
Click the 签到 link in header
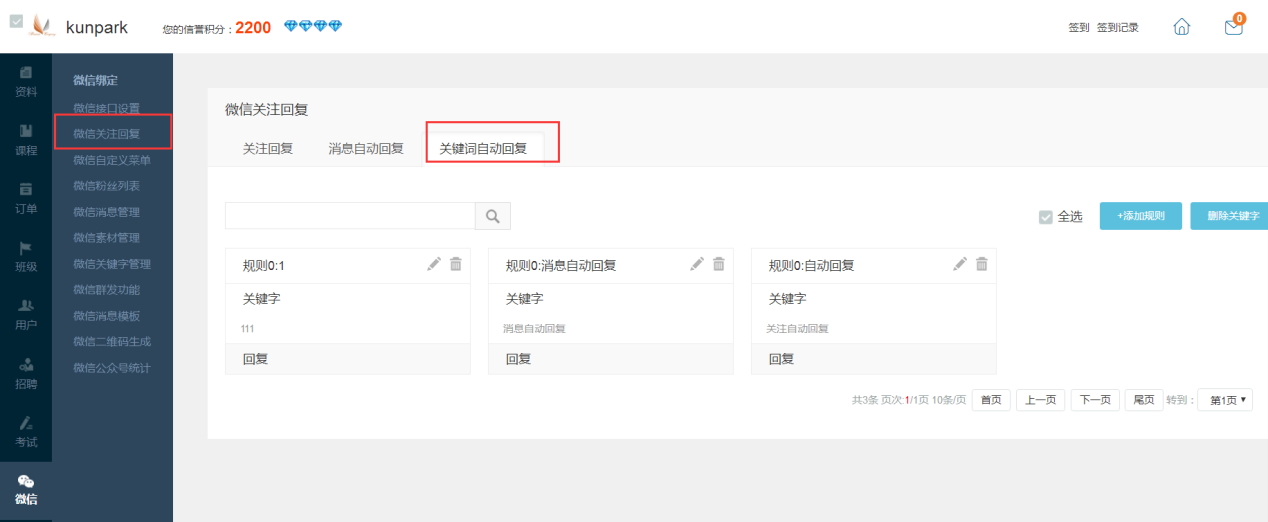click(x=1078, y=28)
